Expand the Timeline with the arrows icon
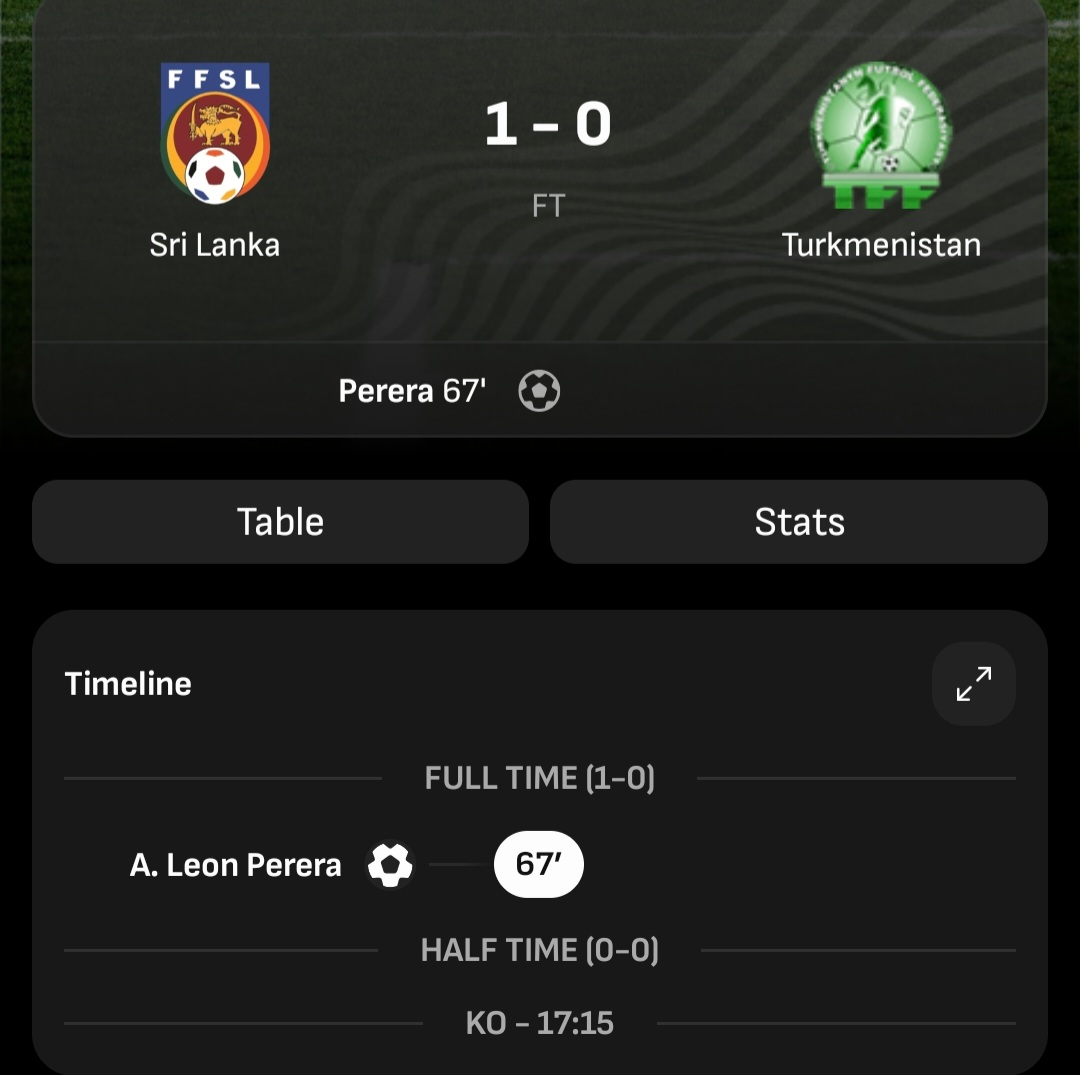 [973, 684]
